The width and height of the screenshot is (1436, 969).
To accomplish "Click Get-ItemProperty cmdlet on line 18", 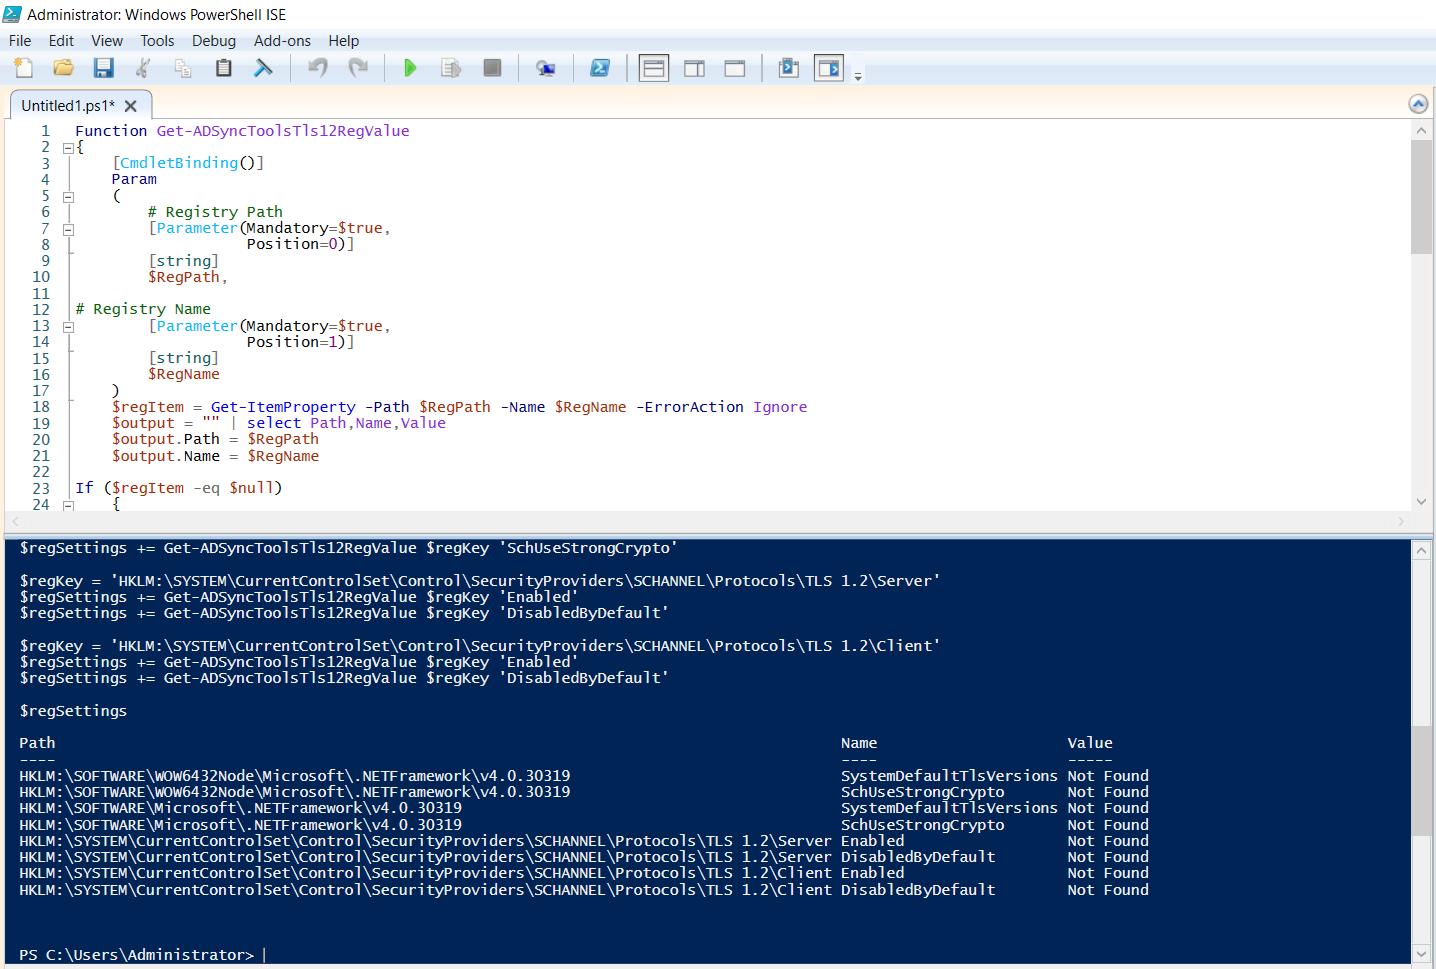I will 283,407.
